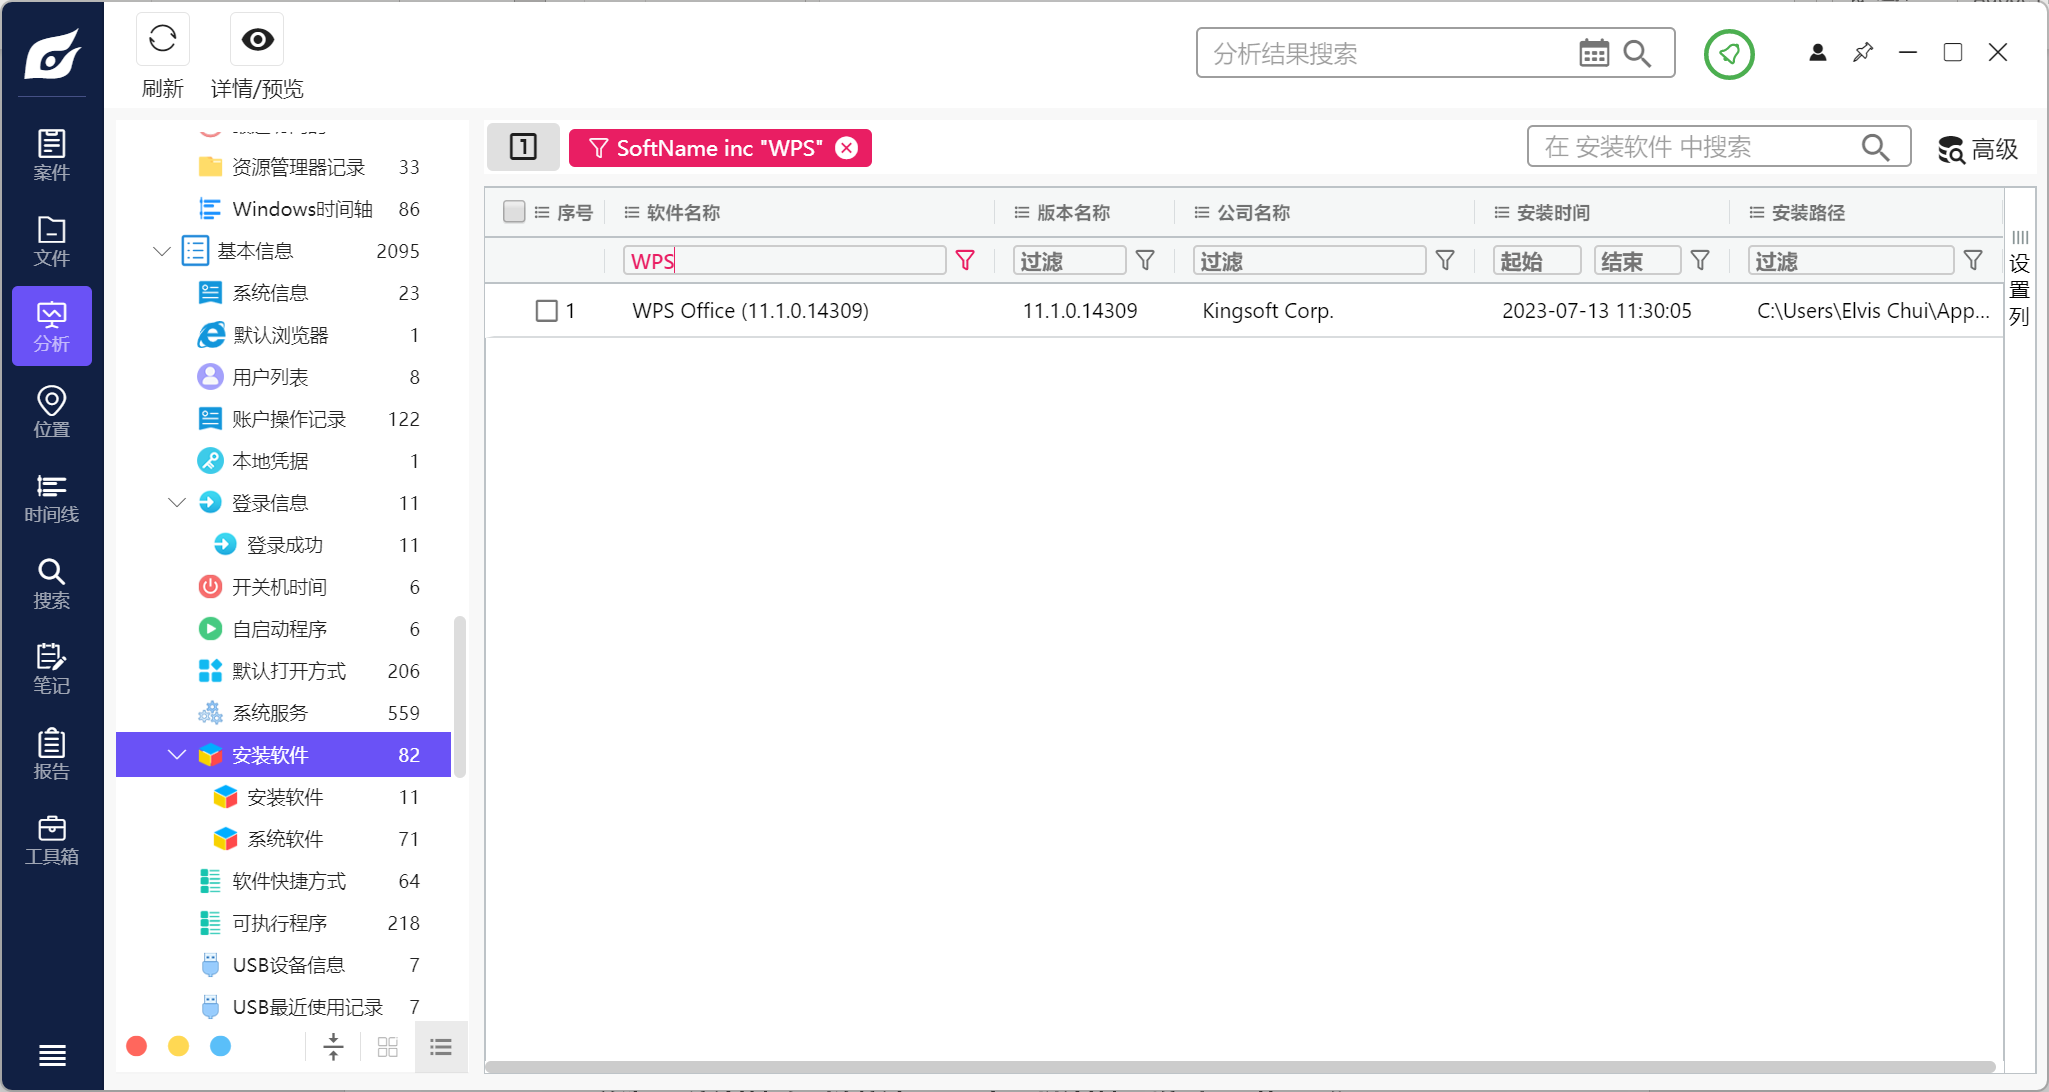
Task: Select 系统服务 in the tree
Action: pos(270,713)
